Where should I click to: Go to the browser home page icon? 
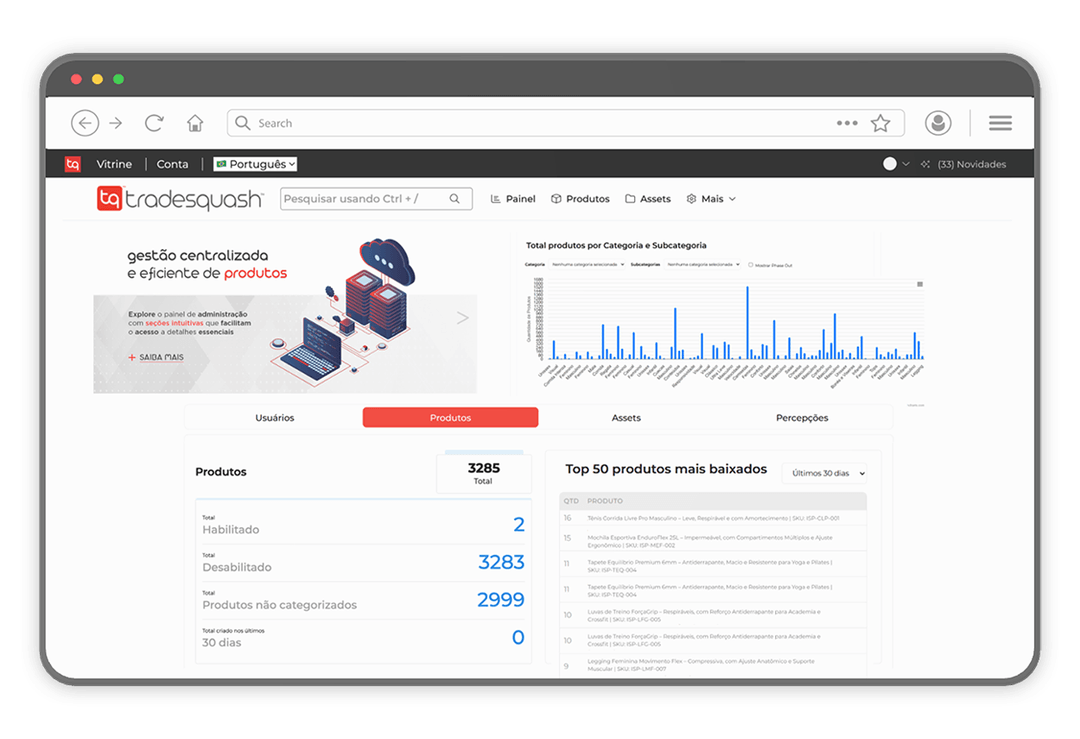(x=195, y=123)
